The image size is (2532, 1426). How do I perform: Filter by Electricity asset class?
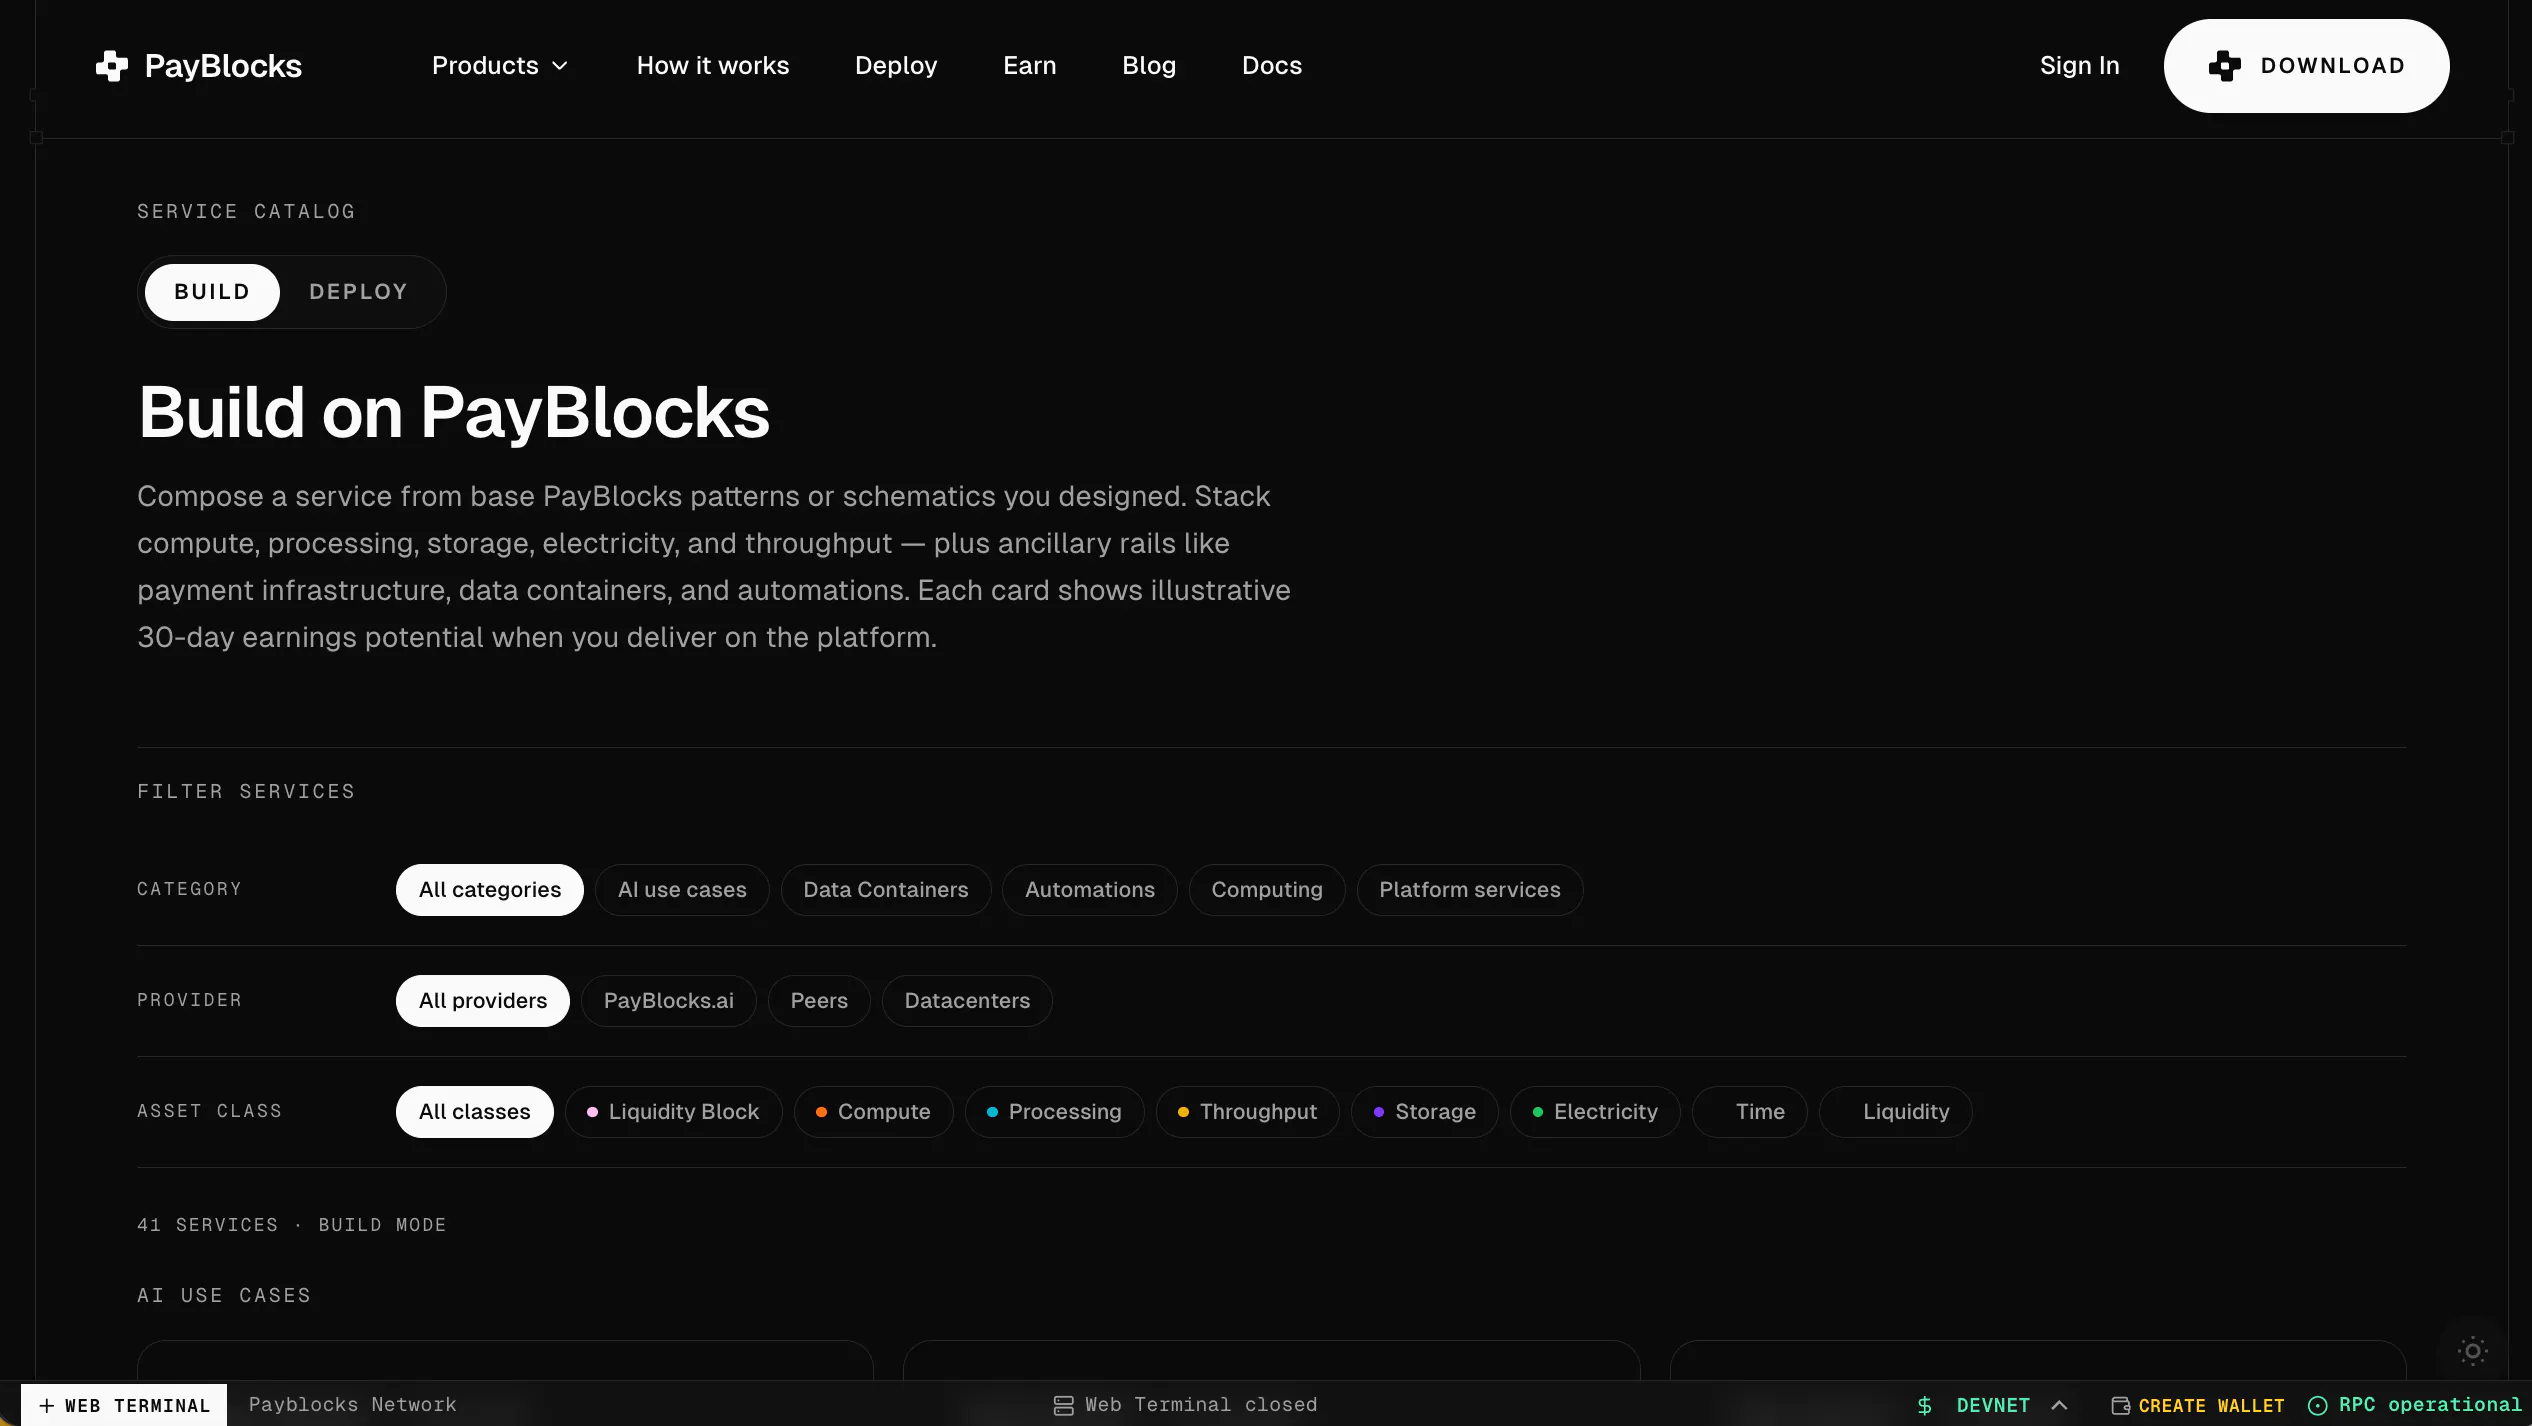(1596, 1112)
